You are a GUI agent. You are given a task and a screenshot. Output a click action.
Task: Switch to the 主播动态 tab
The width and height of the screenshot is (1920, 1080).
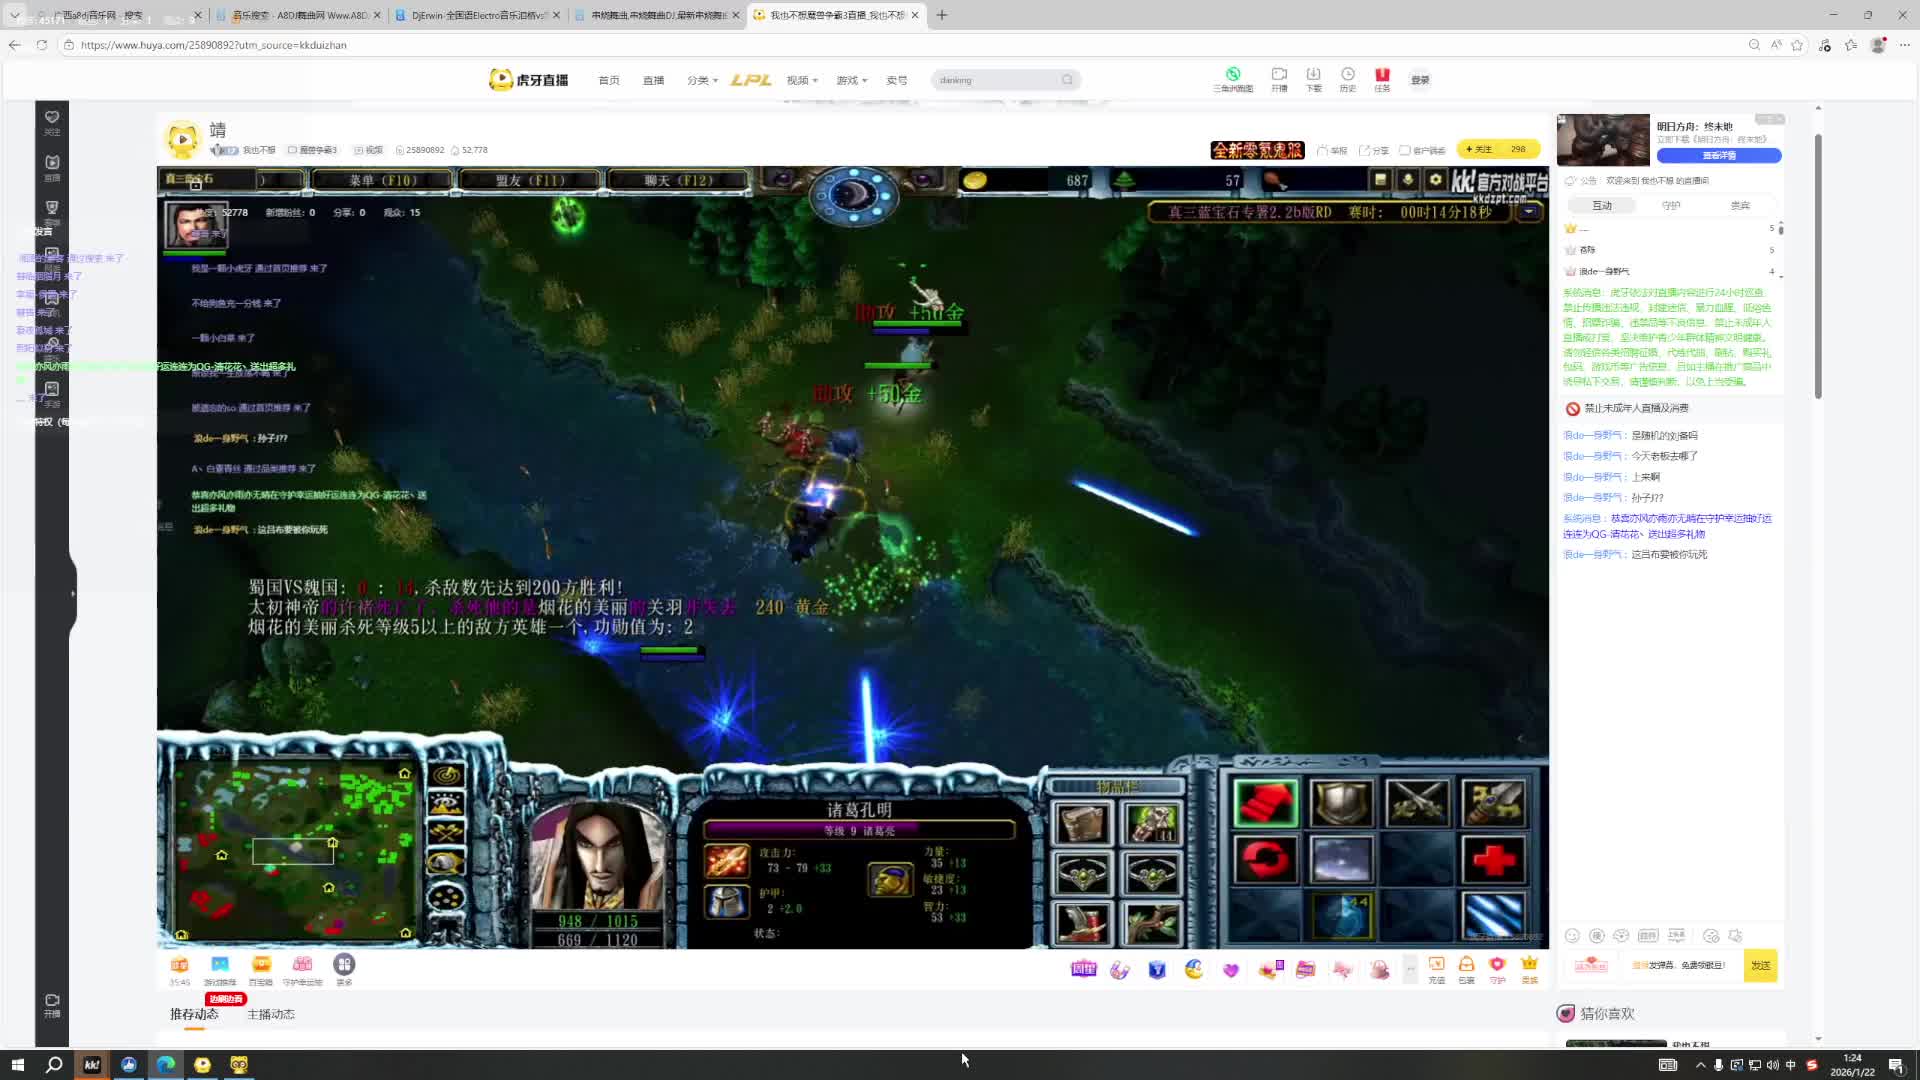[270, 1014]
